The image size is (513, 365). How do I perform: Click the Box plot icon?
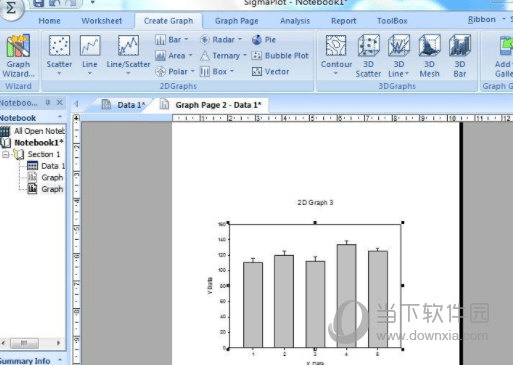tap(205, 71)
